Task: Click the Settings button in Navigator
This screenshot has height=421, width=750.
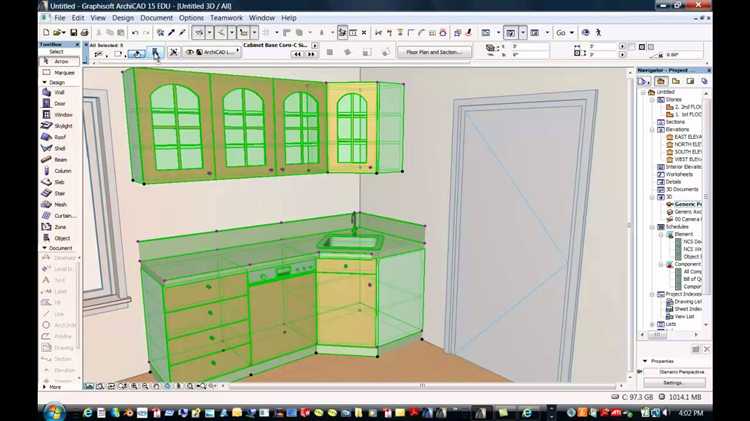Action: 673,383
